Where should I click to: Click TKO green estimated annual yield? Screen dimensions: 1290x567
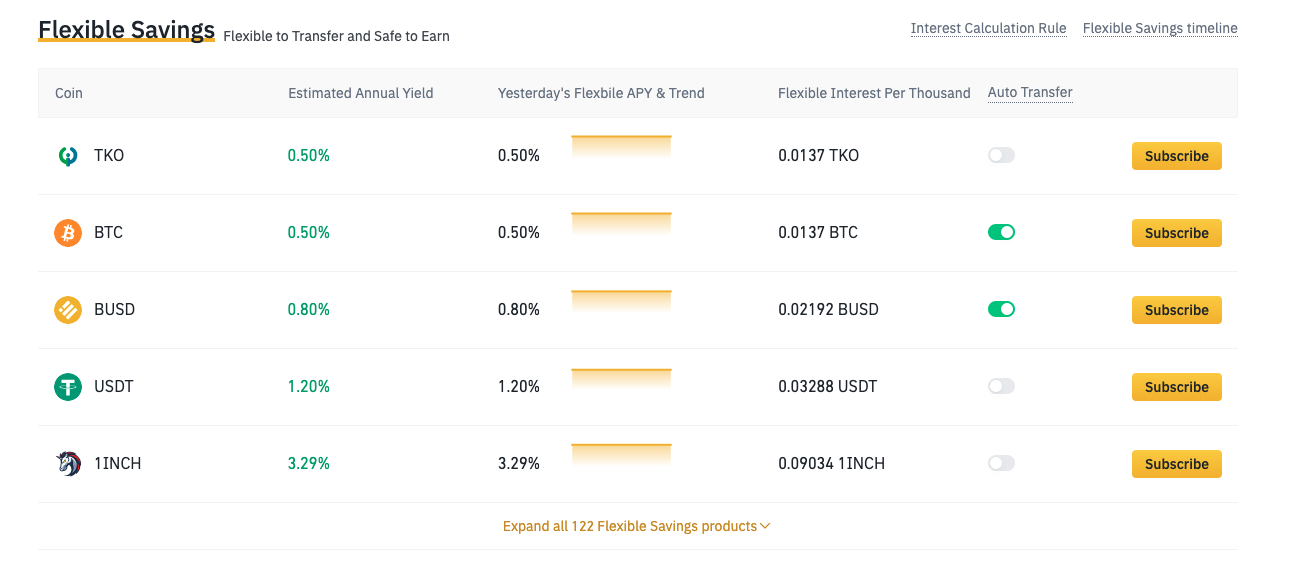click(309, 156)
